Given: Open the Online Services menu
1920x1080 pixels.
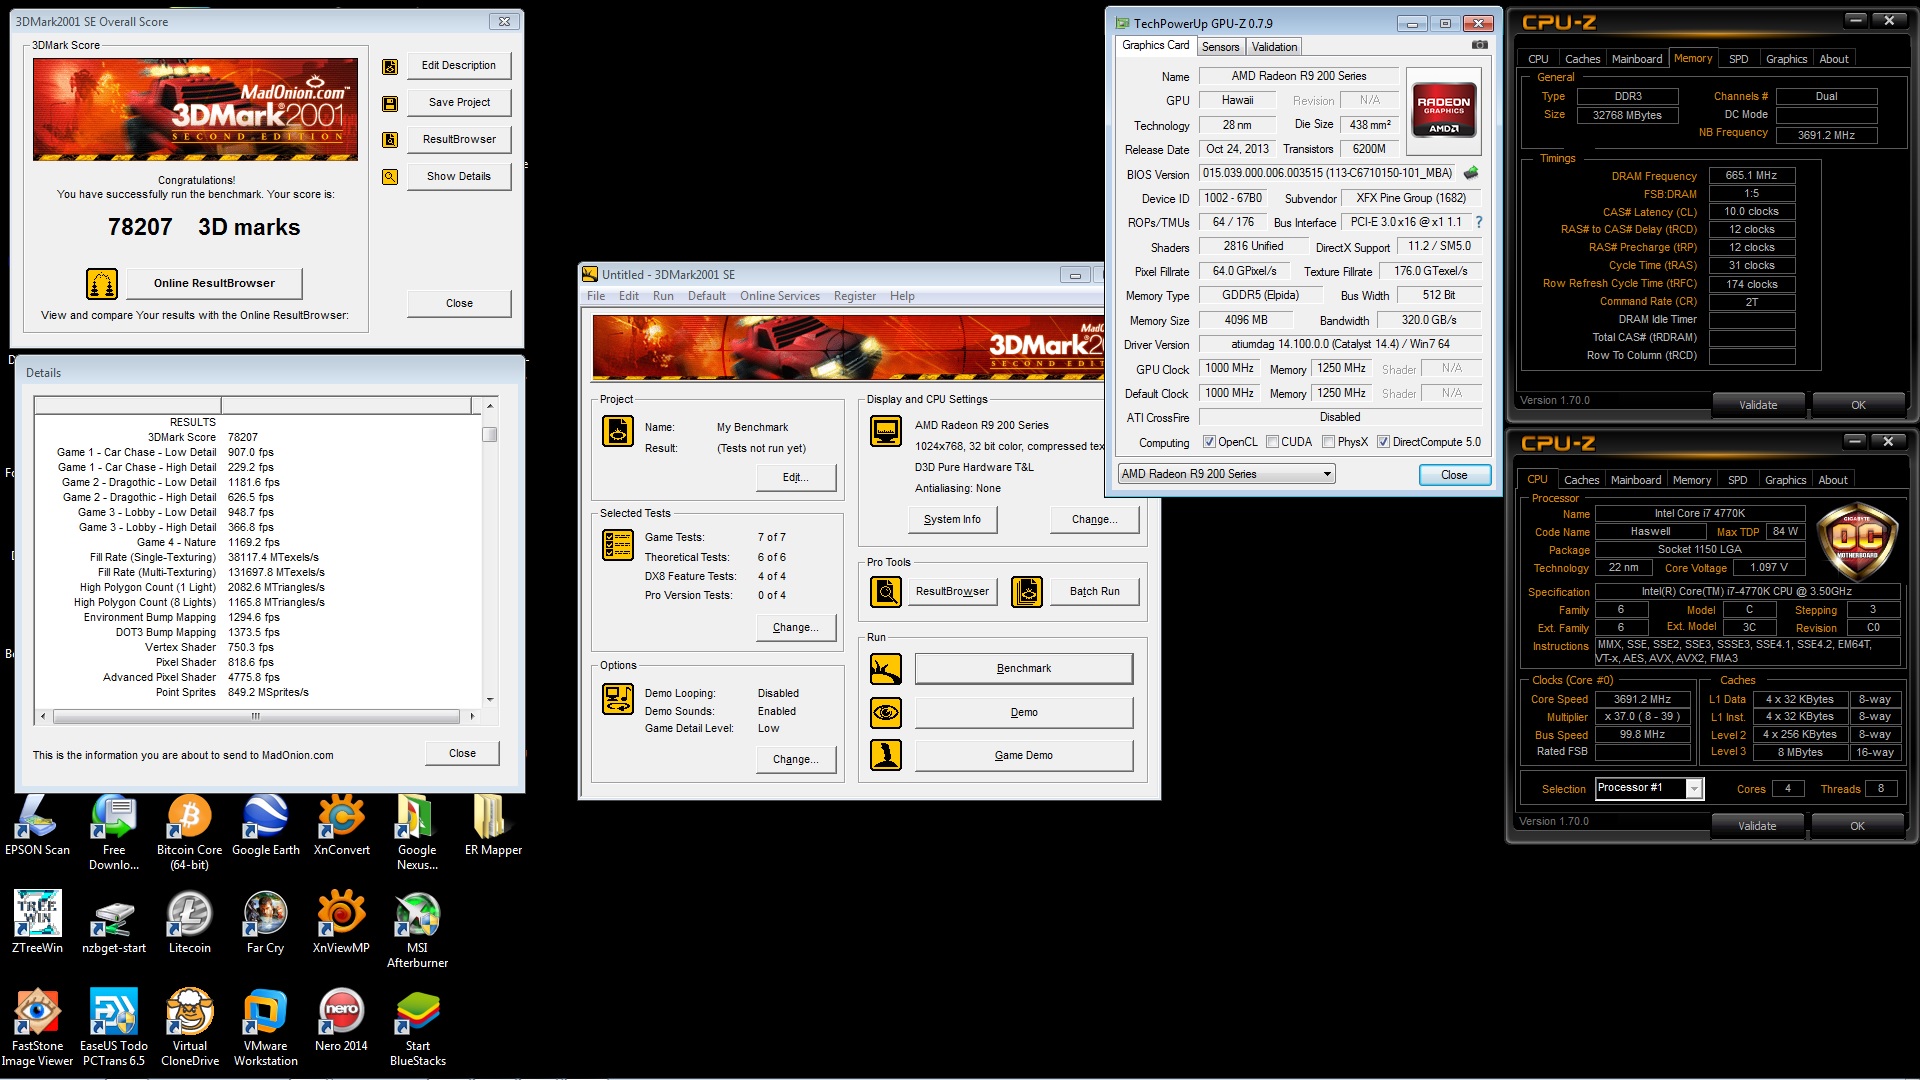Looking at the screenshot, I should pos(780,296).
